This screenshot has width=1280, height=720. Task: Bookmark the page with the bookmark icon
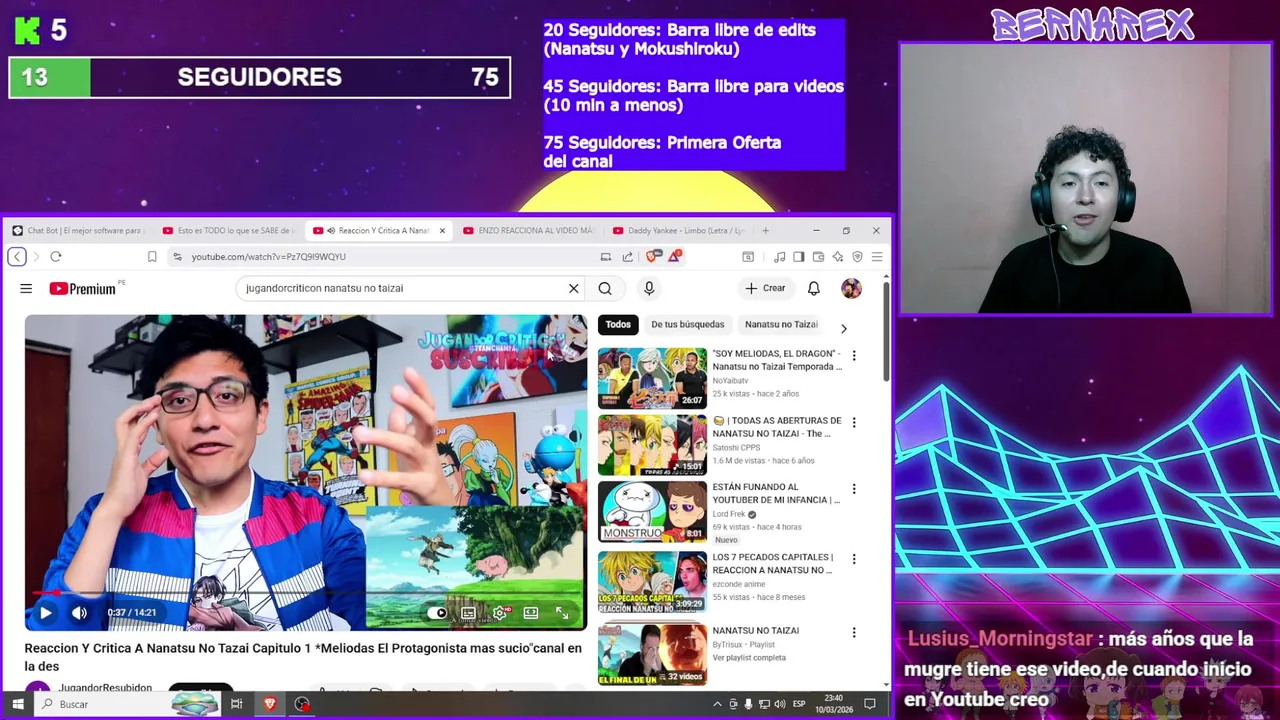(152, 257)
